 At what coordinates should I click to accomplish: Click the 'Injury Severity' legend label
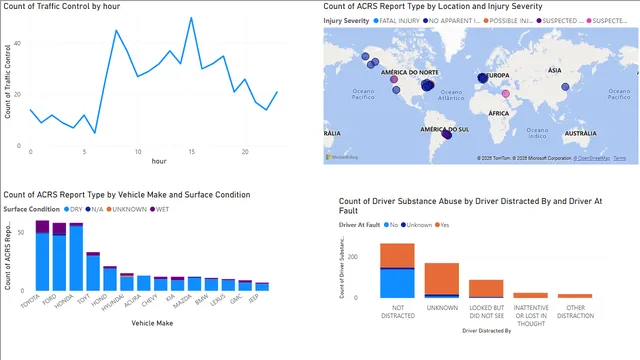click(x=346, y=21)
